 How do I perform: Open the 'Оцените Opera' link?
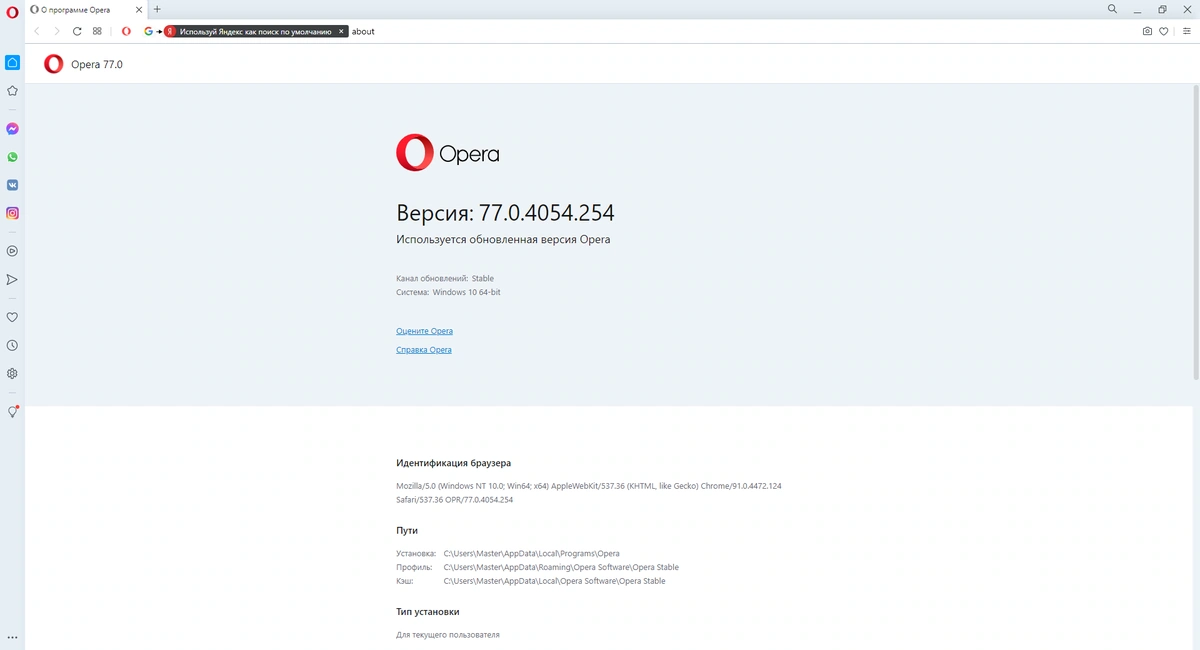424,331
